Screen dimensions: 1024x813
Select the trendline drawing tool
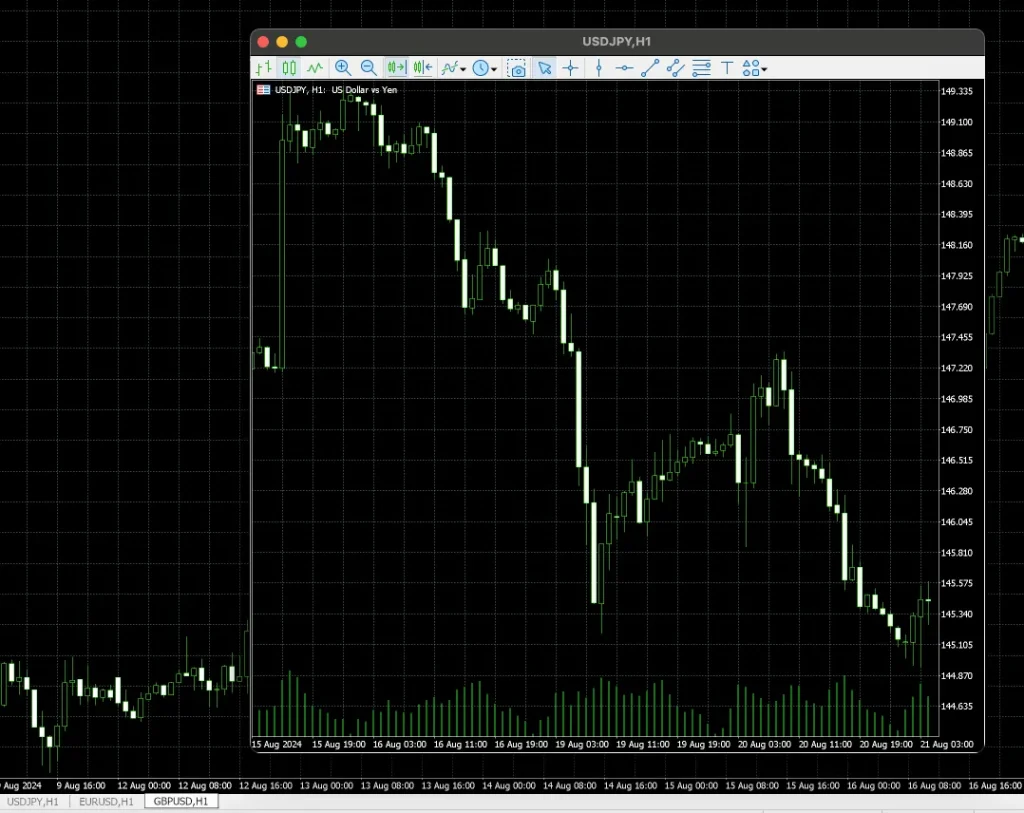650,68
